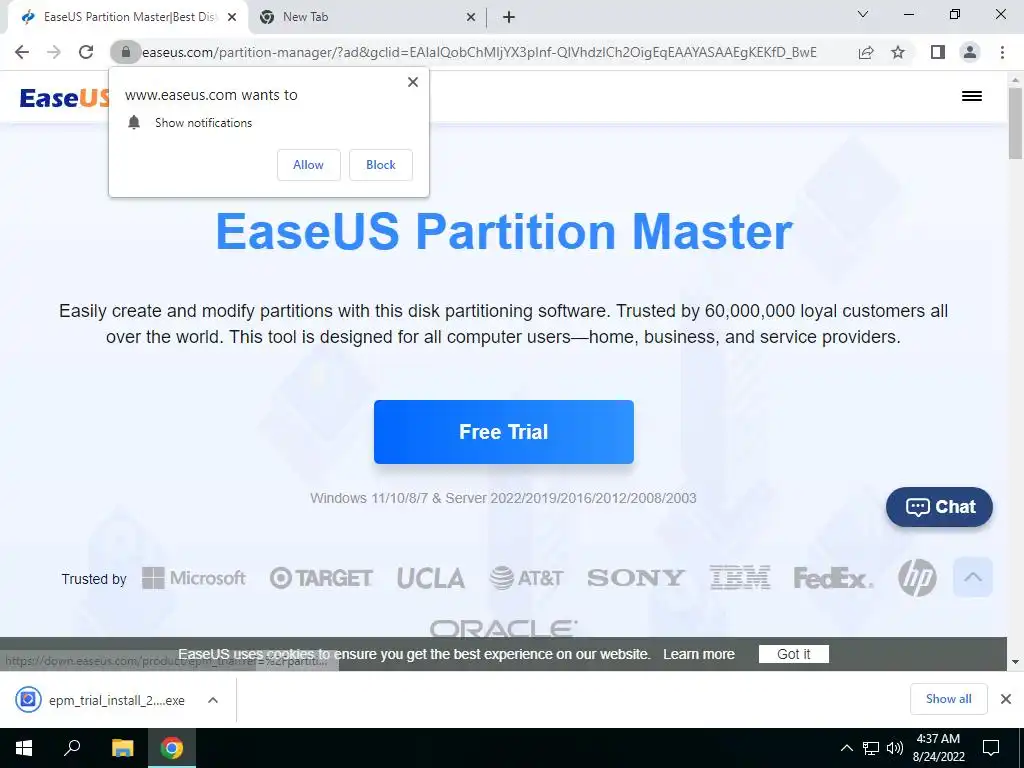Screen dimensions: 1024x768
Task: Allow notifications from easeus.com
Action: [x=308, y=165]
